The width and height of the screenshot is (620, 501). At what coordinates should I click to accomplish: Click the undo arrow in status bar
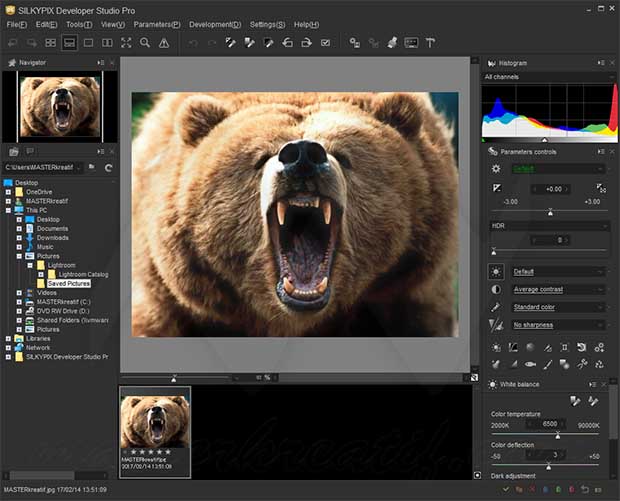[585, 490]
